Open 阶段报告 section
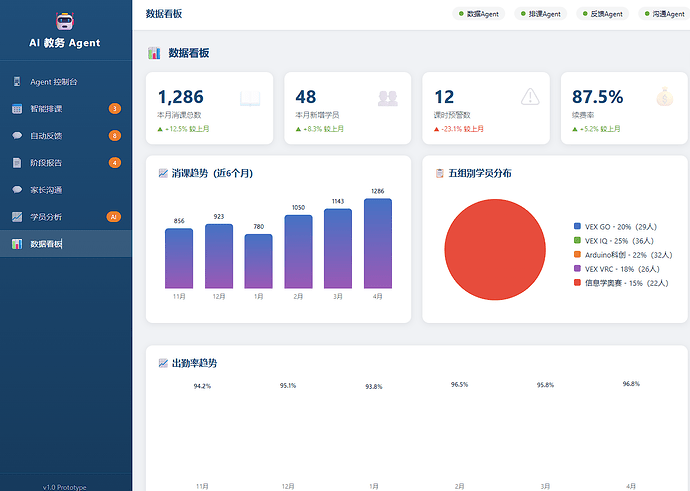Viewport: 690px width, 491px height. pos(66,163)
